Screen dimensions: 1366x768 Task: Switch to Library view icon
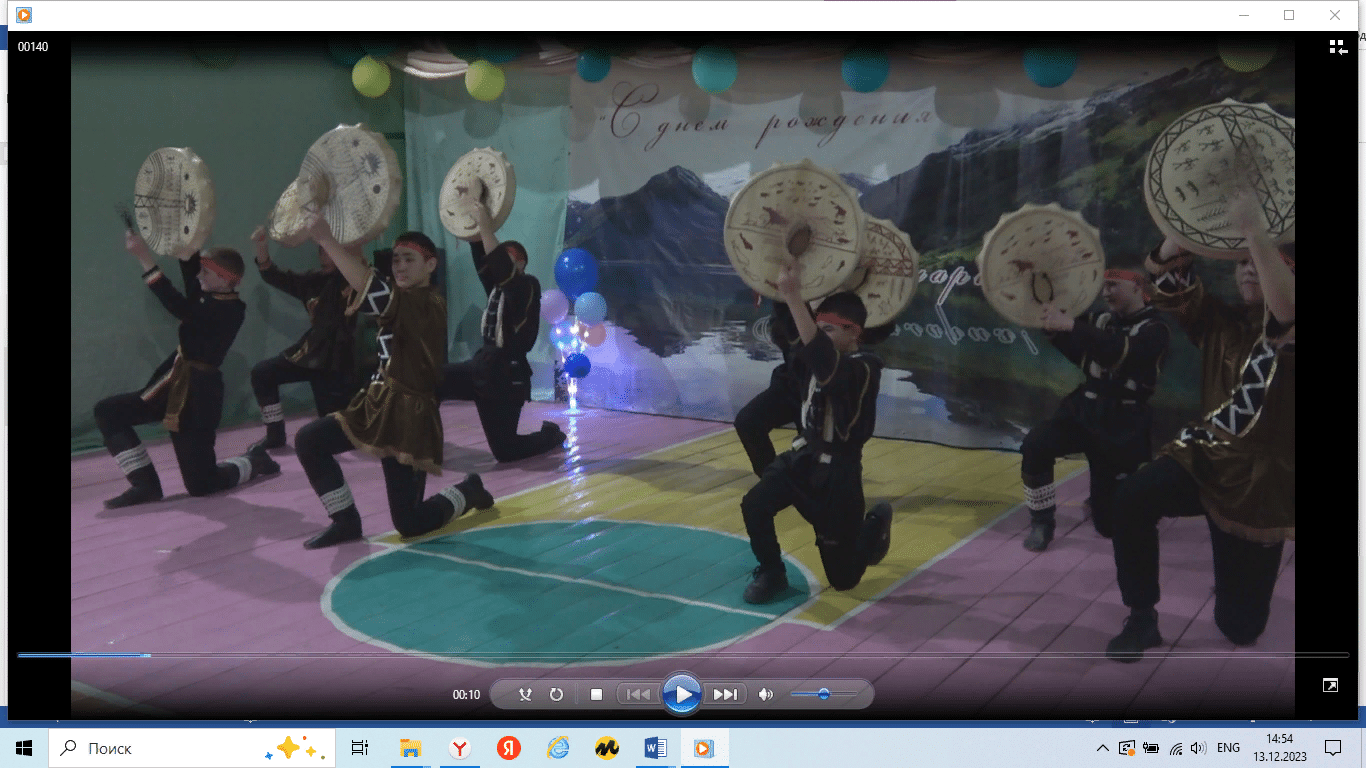[x=1338, y=47]
